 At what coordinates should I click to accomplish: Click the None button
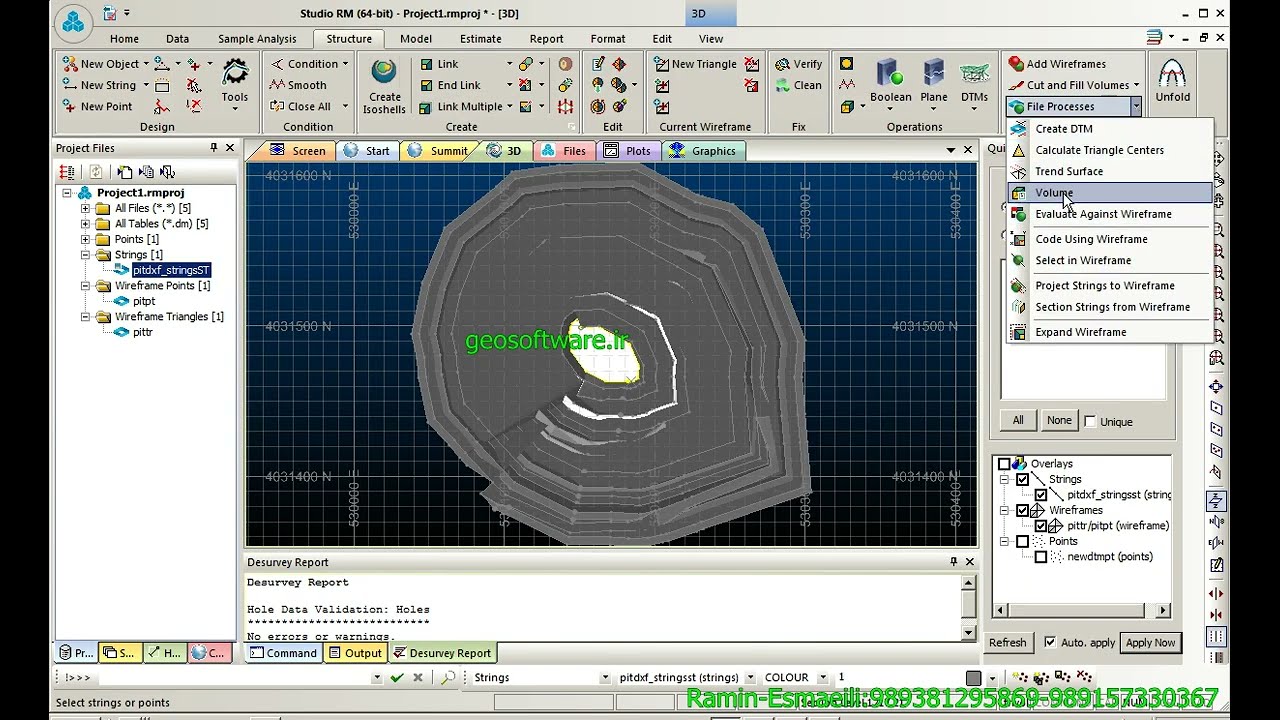click(x=1059, y=420)
